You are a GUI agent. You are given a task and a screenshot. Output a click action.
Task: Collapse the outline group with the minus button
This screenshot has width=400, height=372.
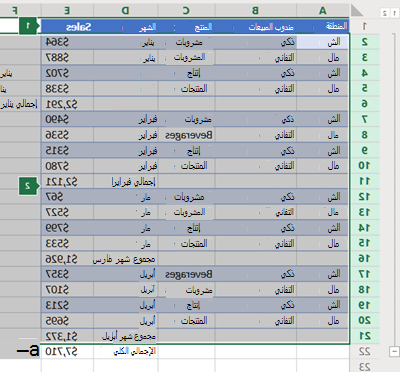point(395,351)
